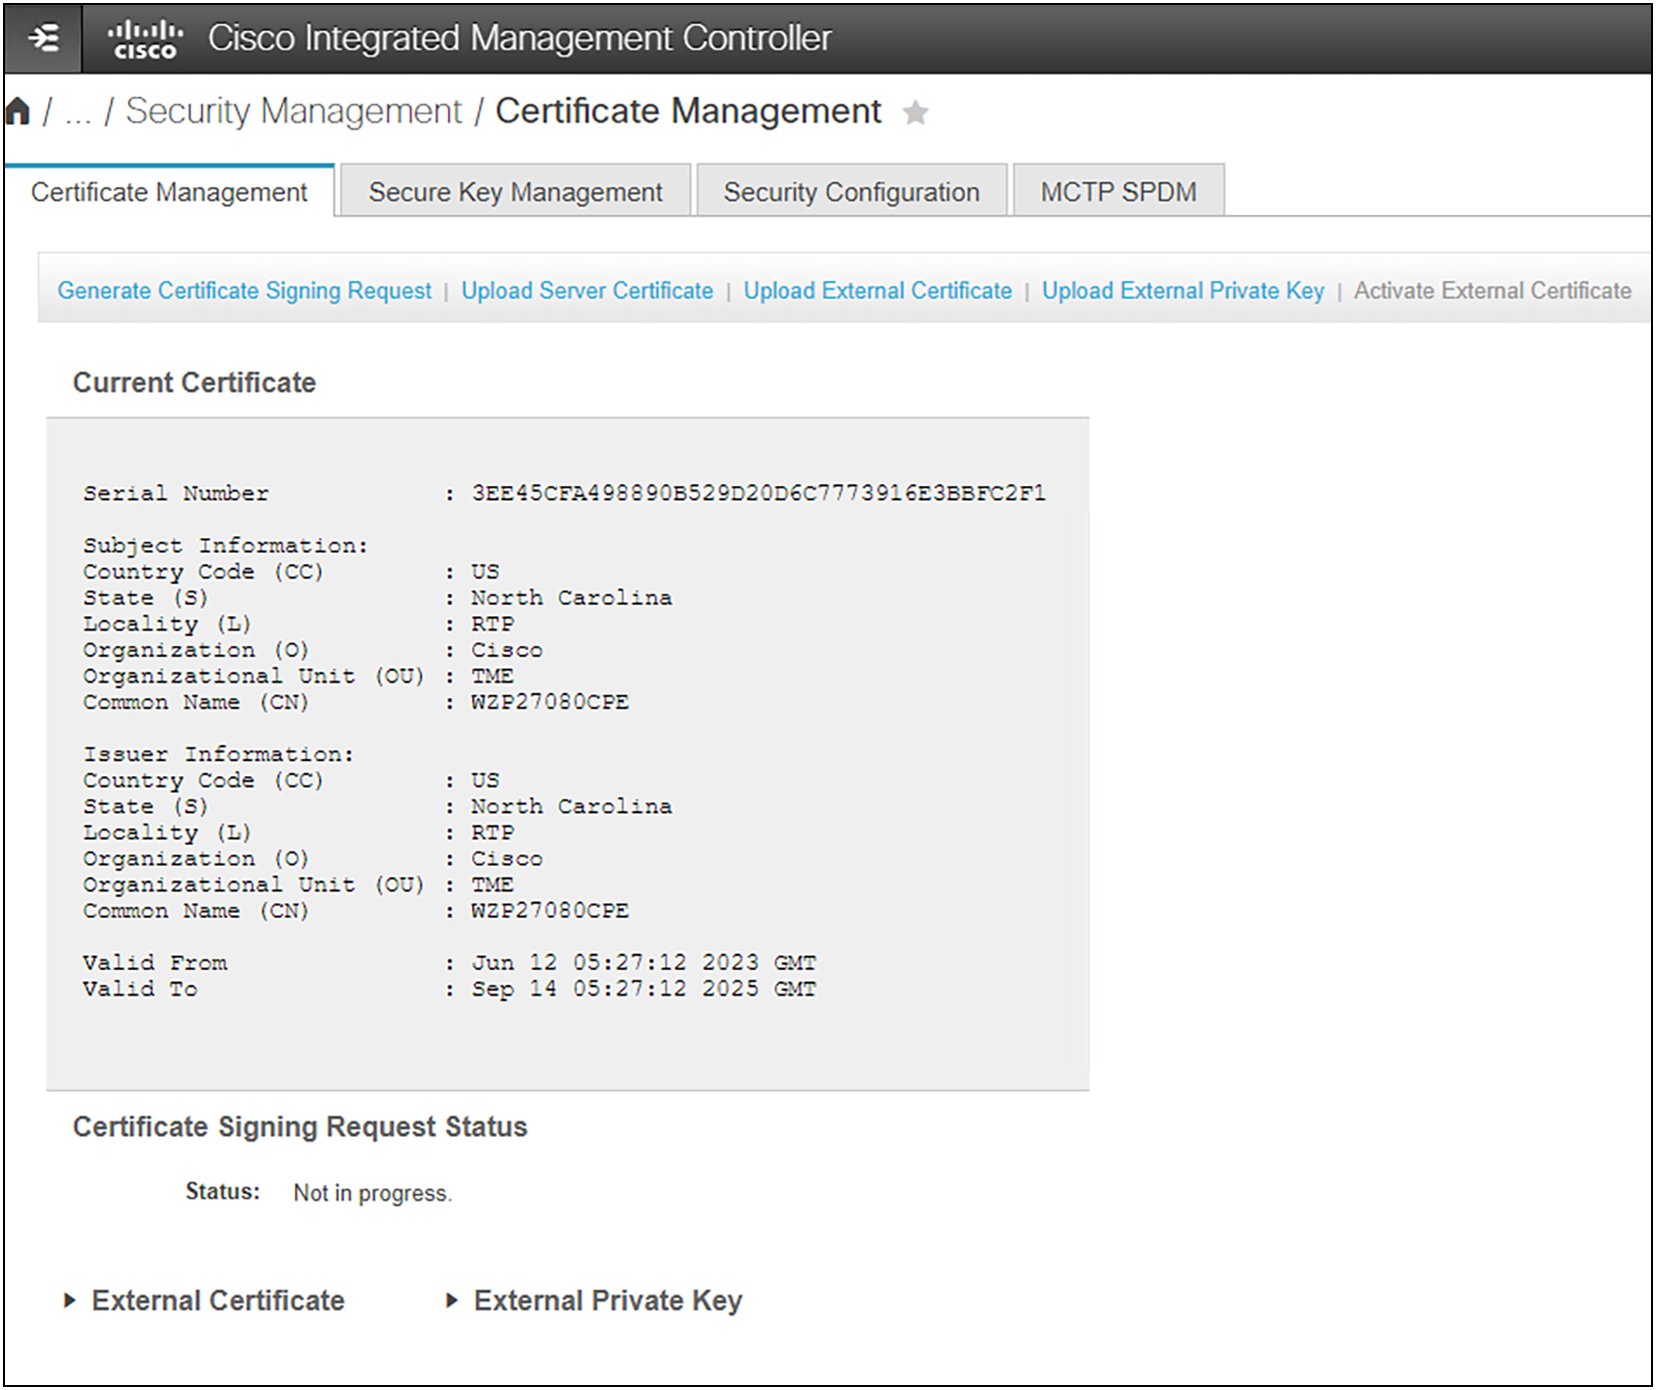Expand the External Private Key section

coord(594,1301)
